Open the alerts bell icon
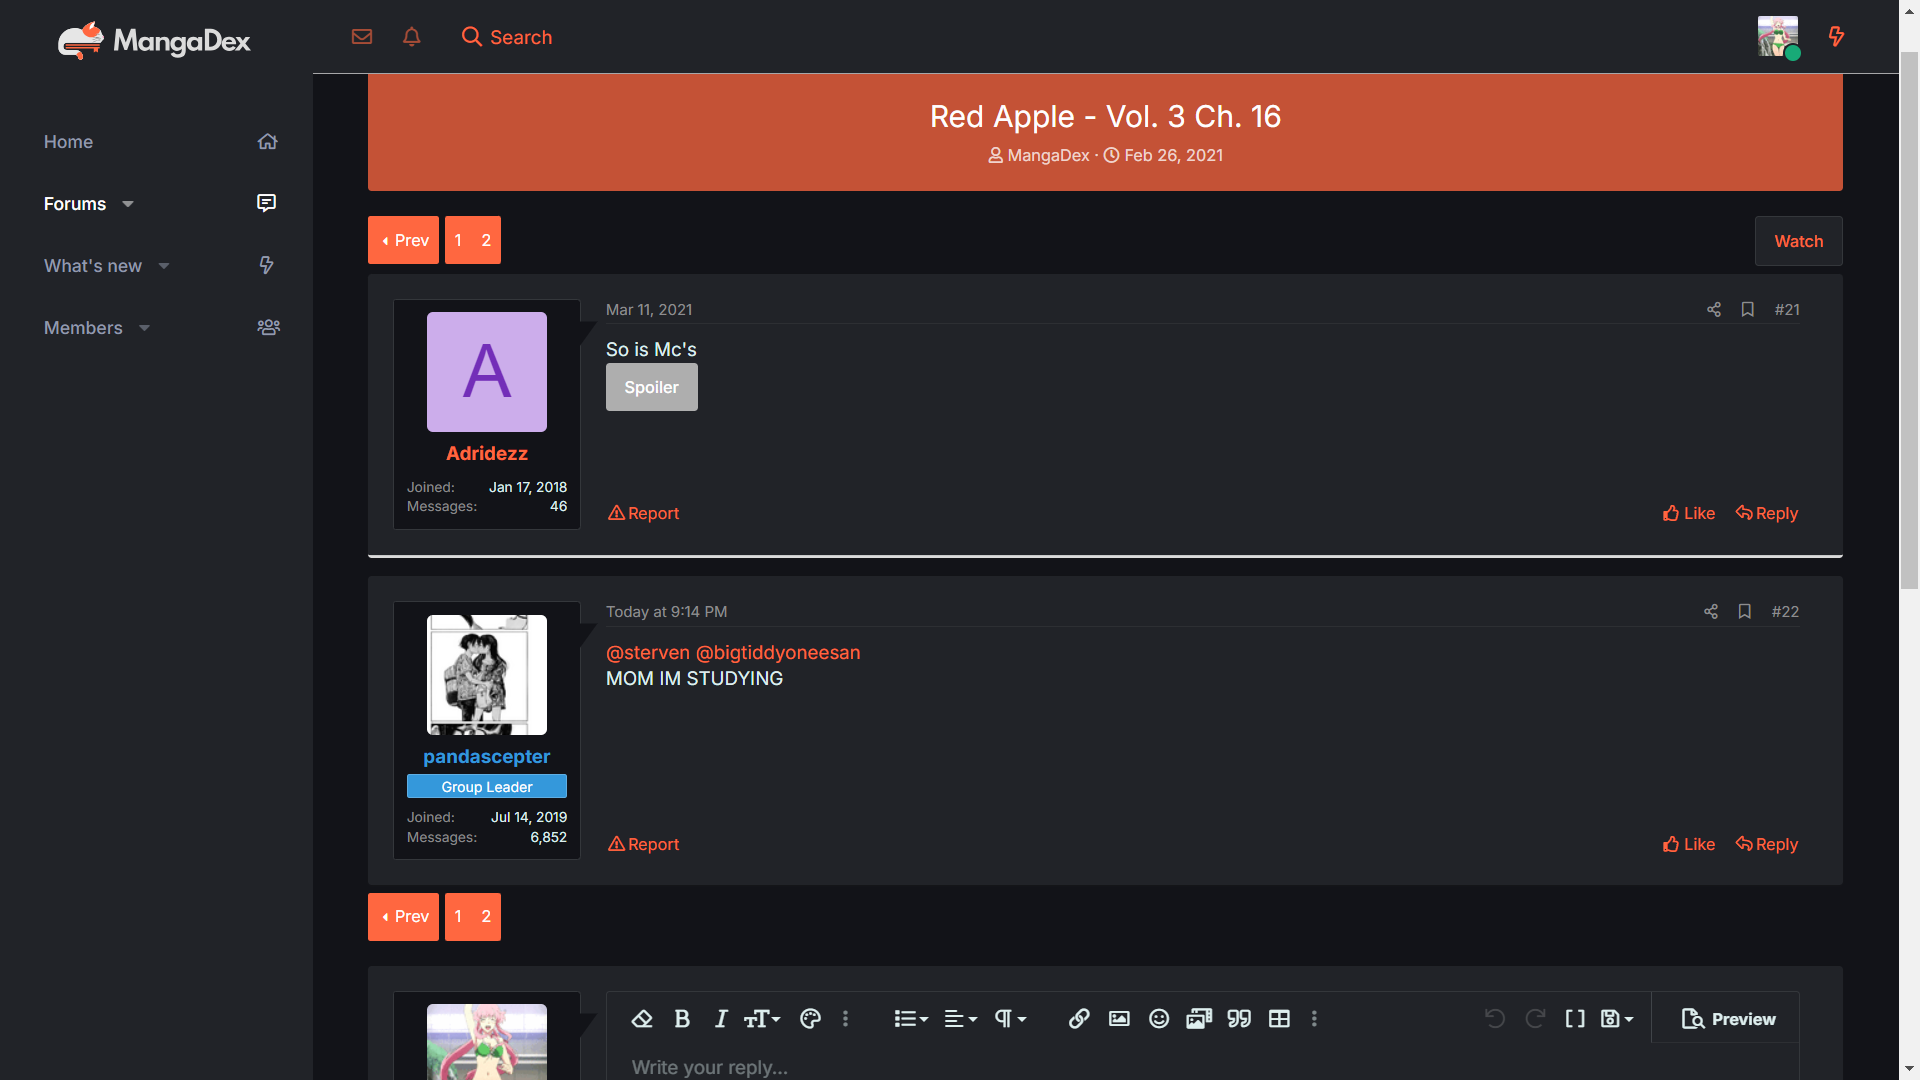Viewport: 1920px width, 1080px height. tap(411, 37)
